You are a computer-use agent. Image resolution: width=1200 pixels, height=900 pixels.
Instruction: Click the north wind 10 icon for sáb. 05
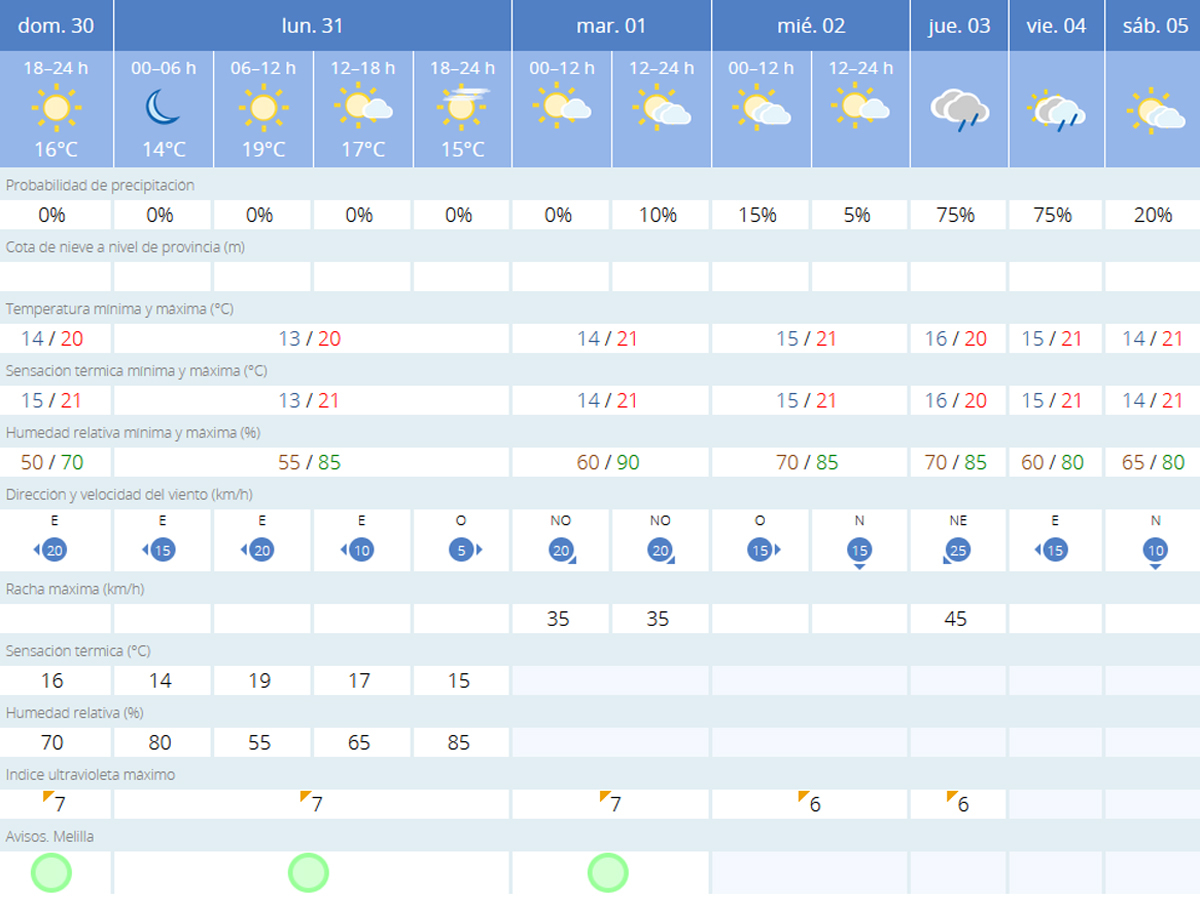click(1155, 554)
